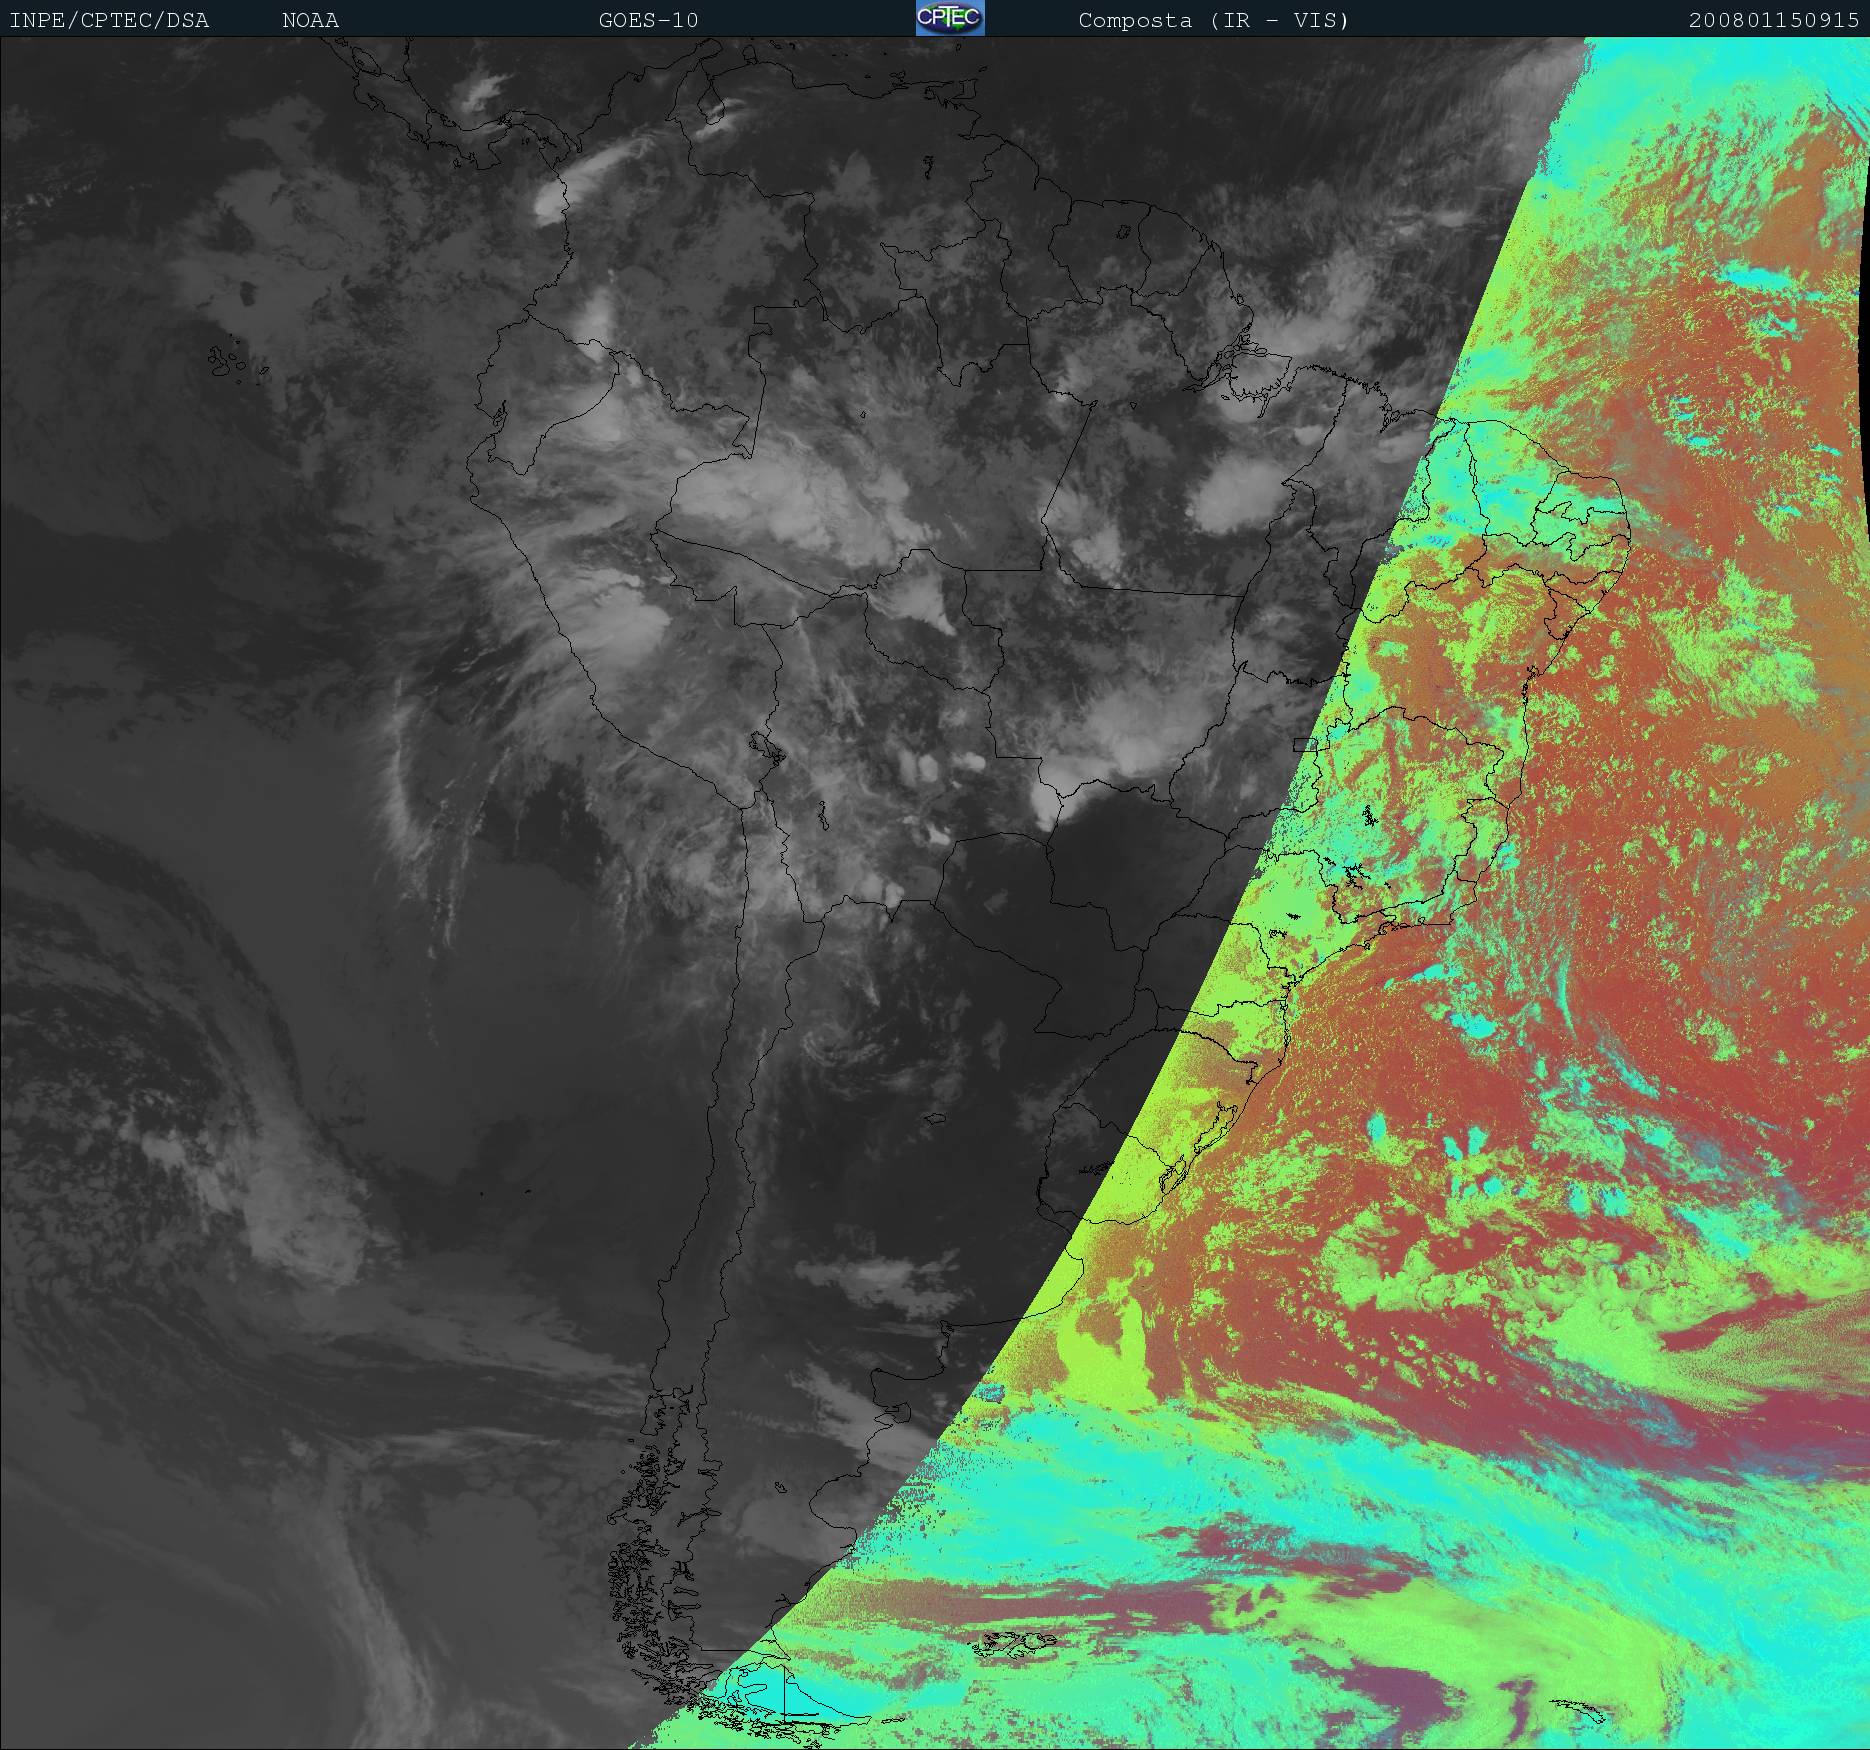Click the CPTEC logo in header
This screenshot has width=1870, height=1750.
click(949, 18)
